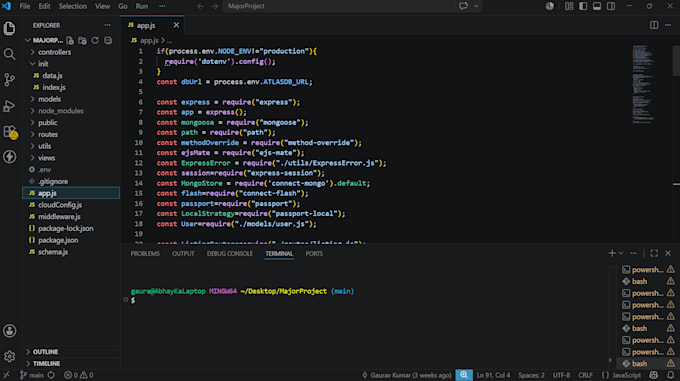Open Explorer views and more actions menu
Image resolution: width=680 pixels, height=381 pixels.
coord(107,25)
